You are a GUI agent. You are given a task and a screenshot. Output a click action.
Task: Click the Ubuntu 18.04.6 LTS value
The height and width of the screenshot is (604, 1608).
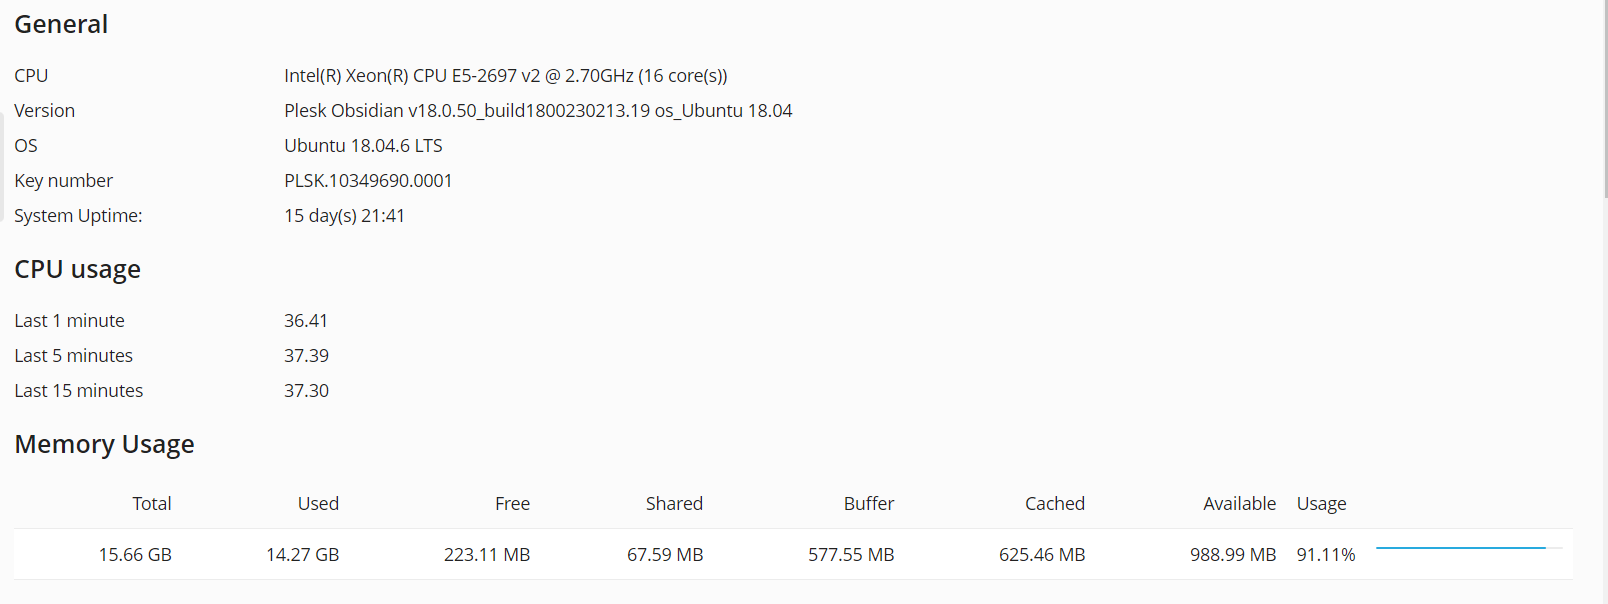tap(363, 146)
